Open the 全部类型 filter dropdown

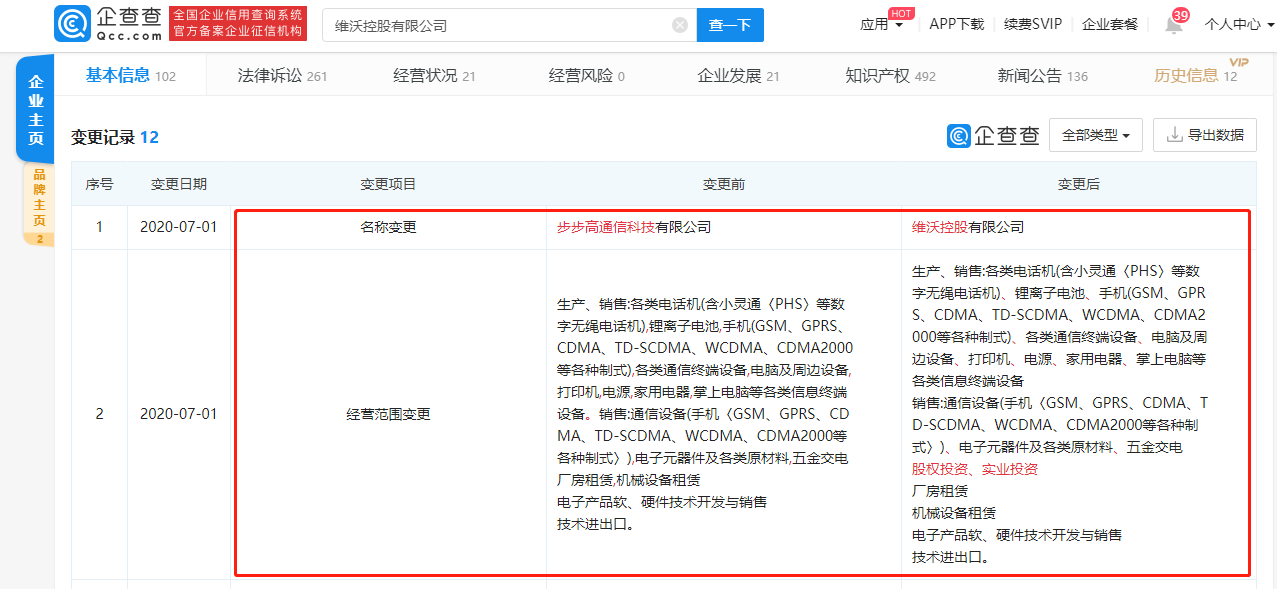(x=1095, y=136)
